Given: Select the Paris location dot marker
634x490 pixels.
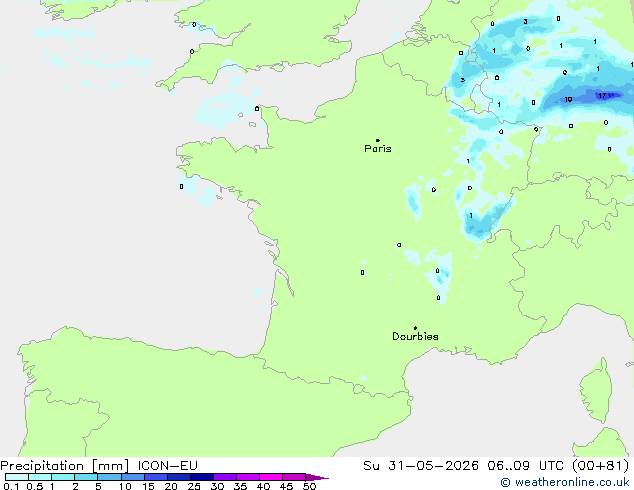Looking at the screenshot, I should pos(378,140).
